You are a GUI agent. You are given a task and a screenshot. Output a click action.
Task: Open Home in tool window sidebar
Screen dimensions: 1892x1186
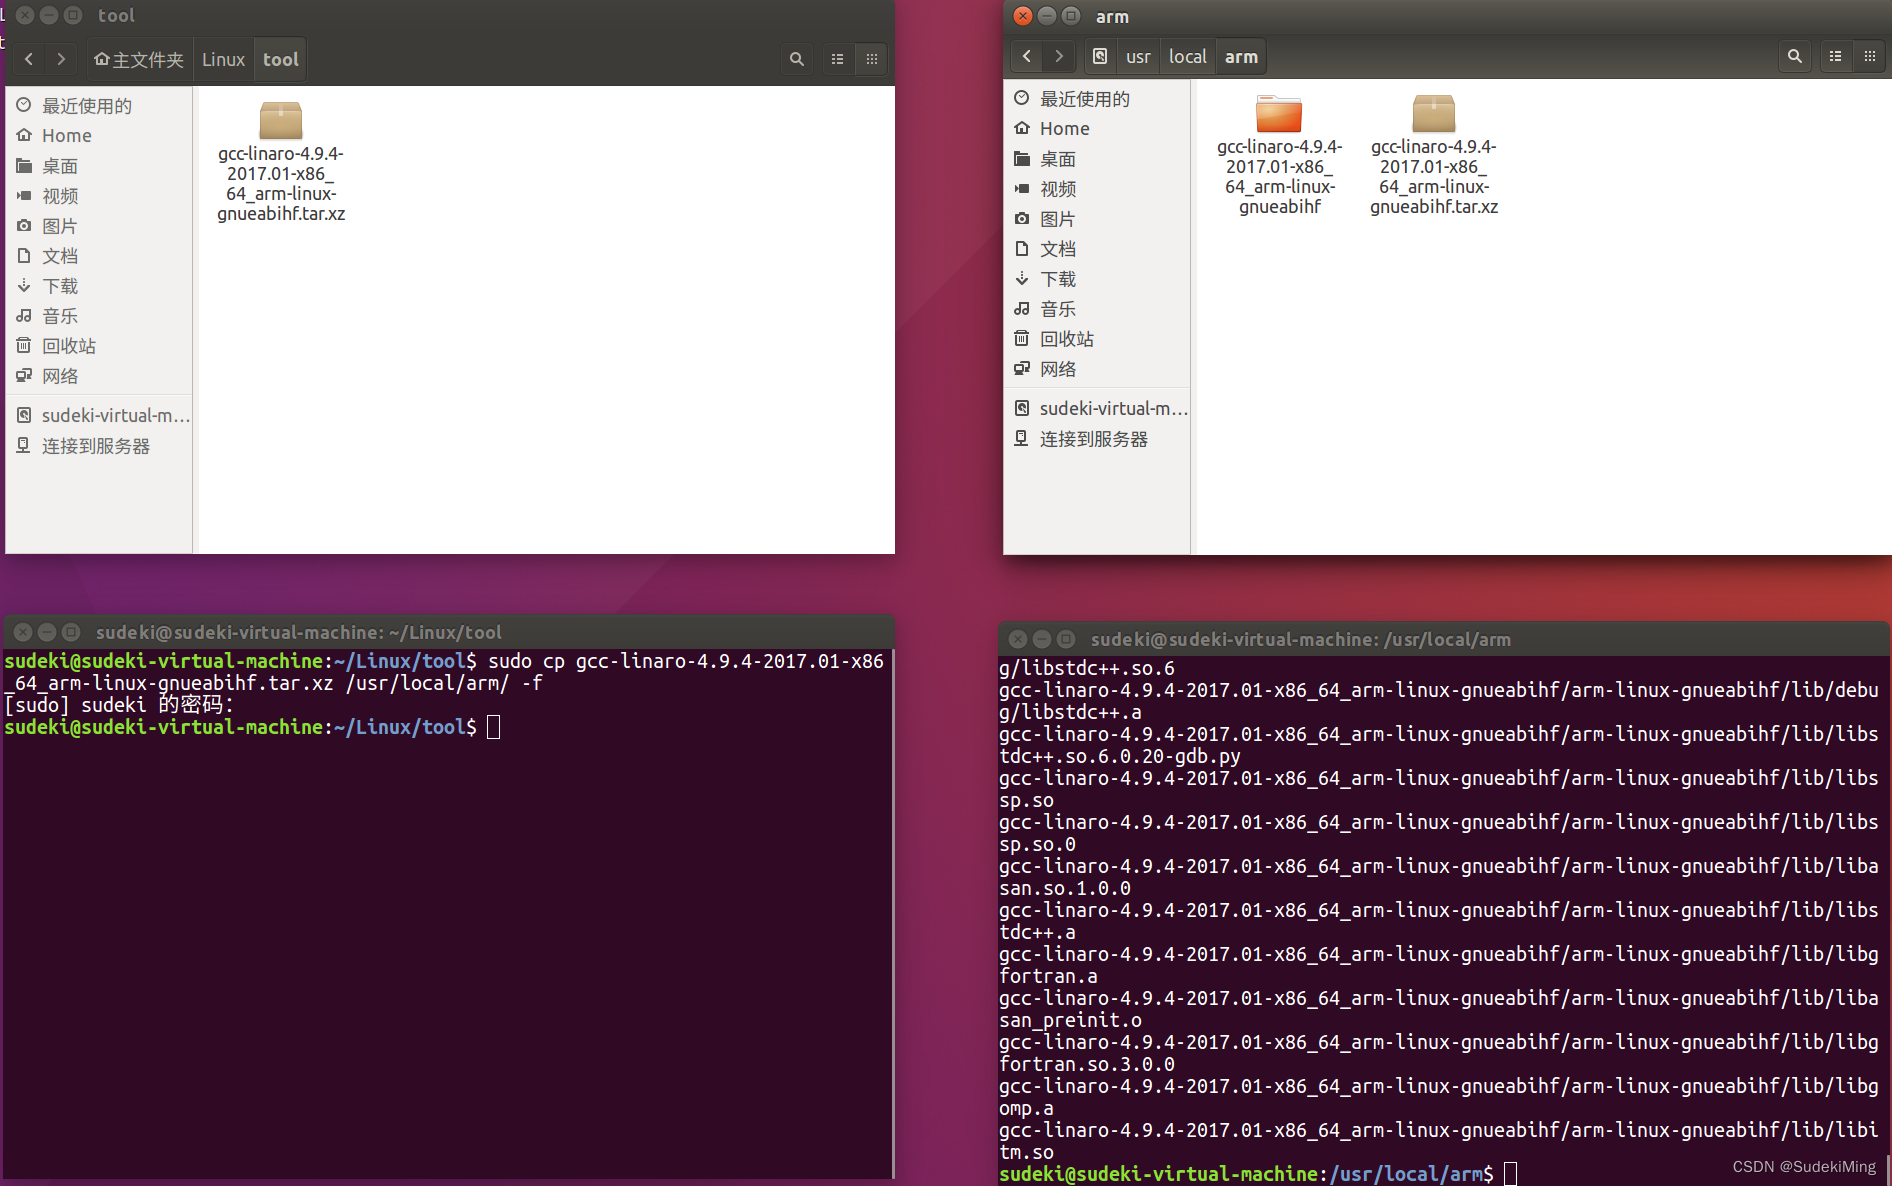click(98, 135)
